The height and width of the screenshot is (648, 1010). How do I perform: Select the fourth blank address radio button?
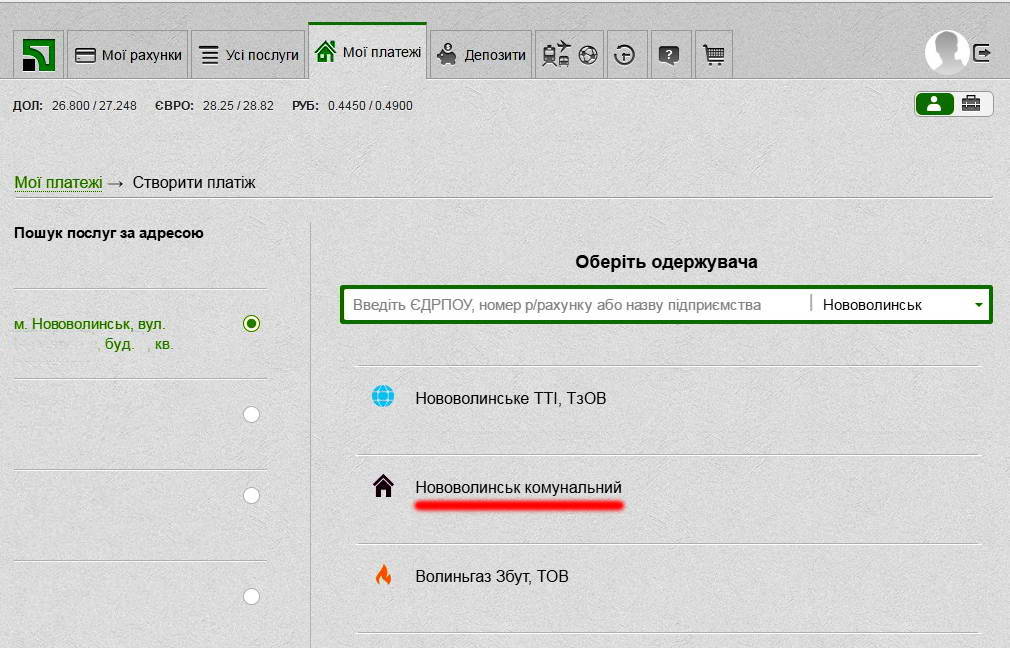click(251, 596)
